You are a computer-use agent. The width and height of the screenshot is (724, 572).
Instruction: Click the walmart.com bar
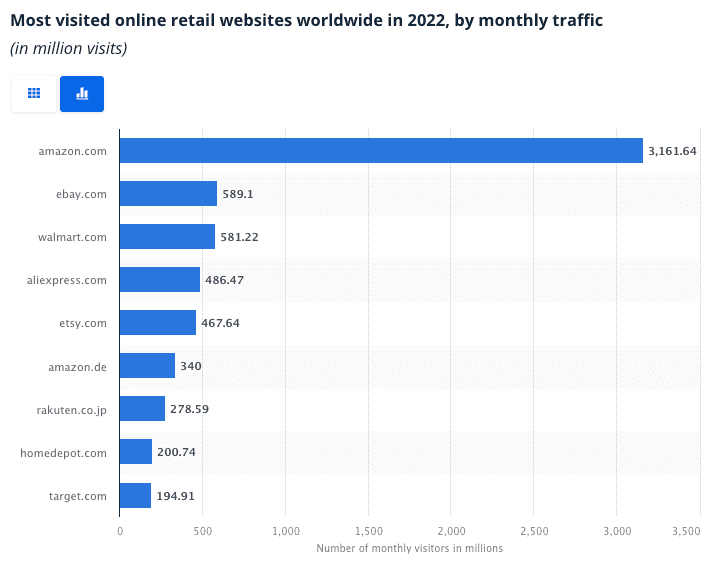(x=167, y=236)
